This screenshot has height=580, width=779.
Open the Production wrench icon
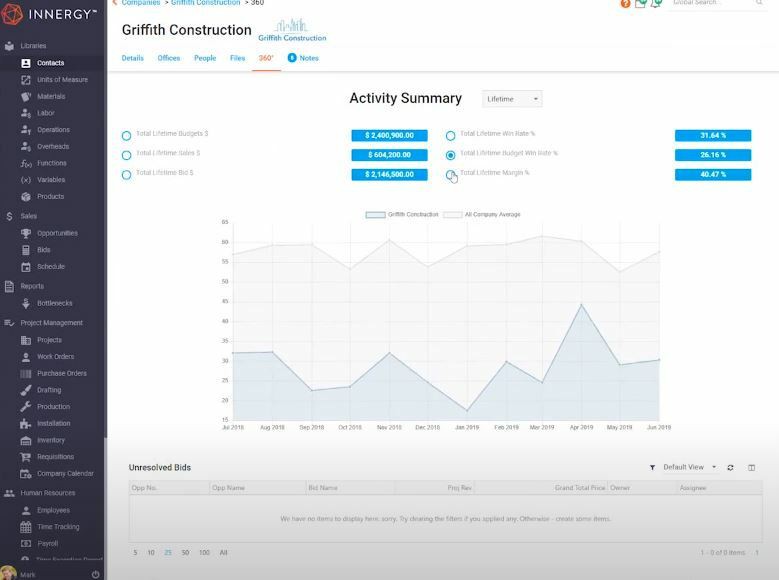tap(26, 407)
